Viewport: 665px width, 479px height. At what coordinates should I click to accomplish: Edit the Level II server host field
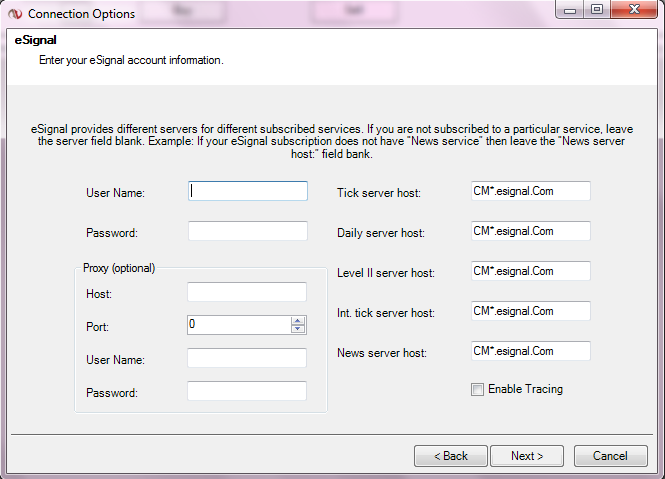click(531, 271)
